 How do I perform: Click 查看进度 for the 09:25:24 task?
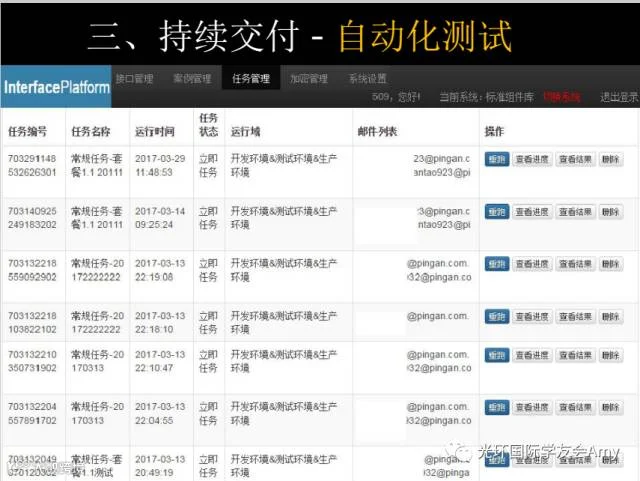pyautogui.click(x=532, y=212)
